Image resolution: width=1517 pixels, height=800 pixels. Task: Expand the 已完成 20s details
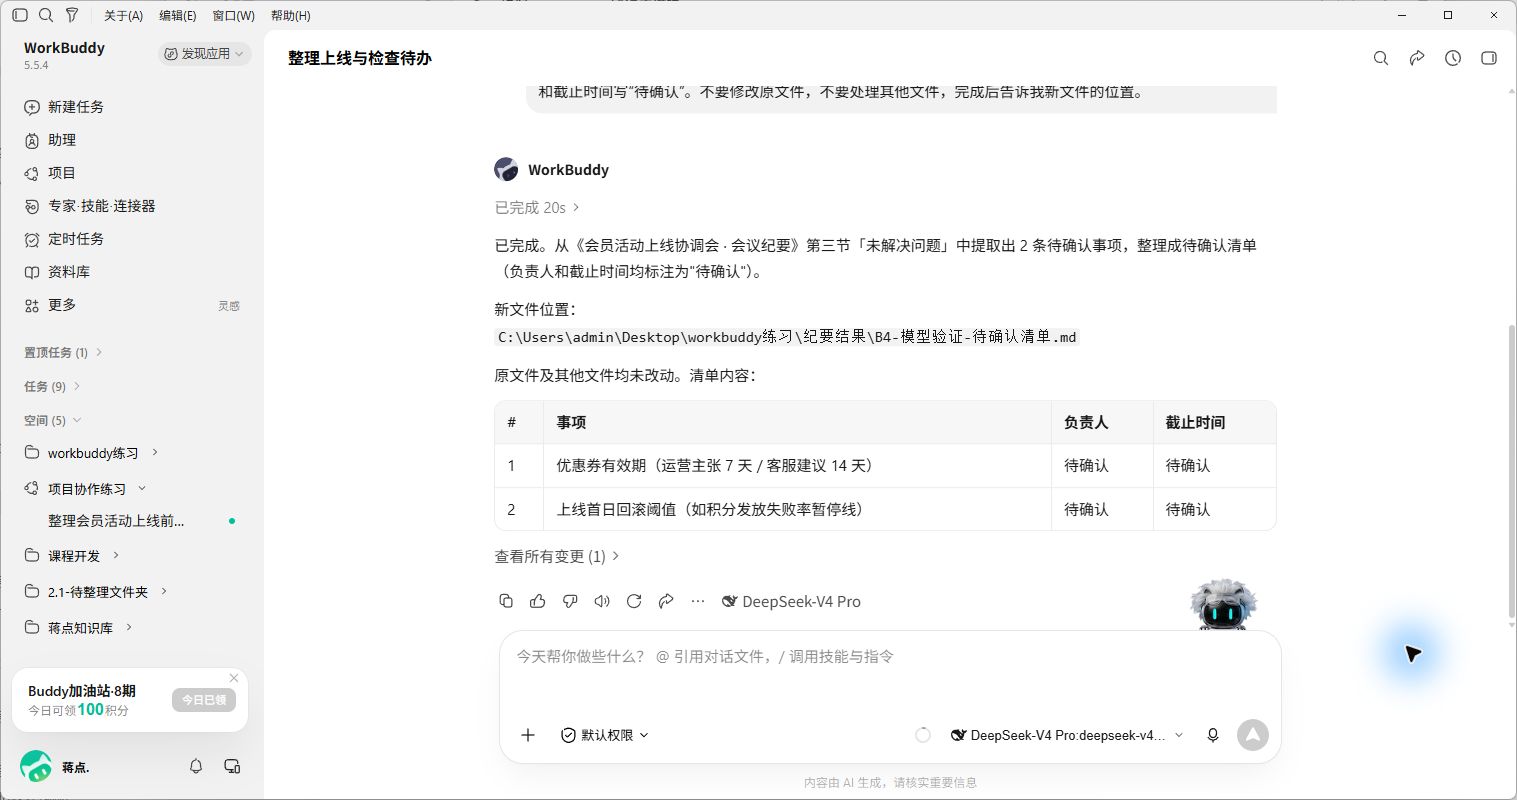537,207
